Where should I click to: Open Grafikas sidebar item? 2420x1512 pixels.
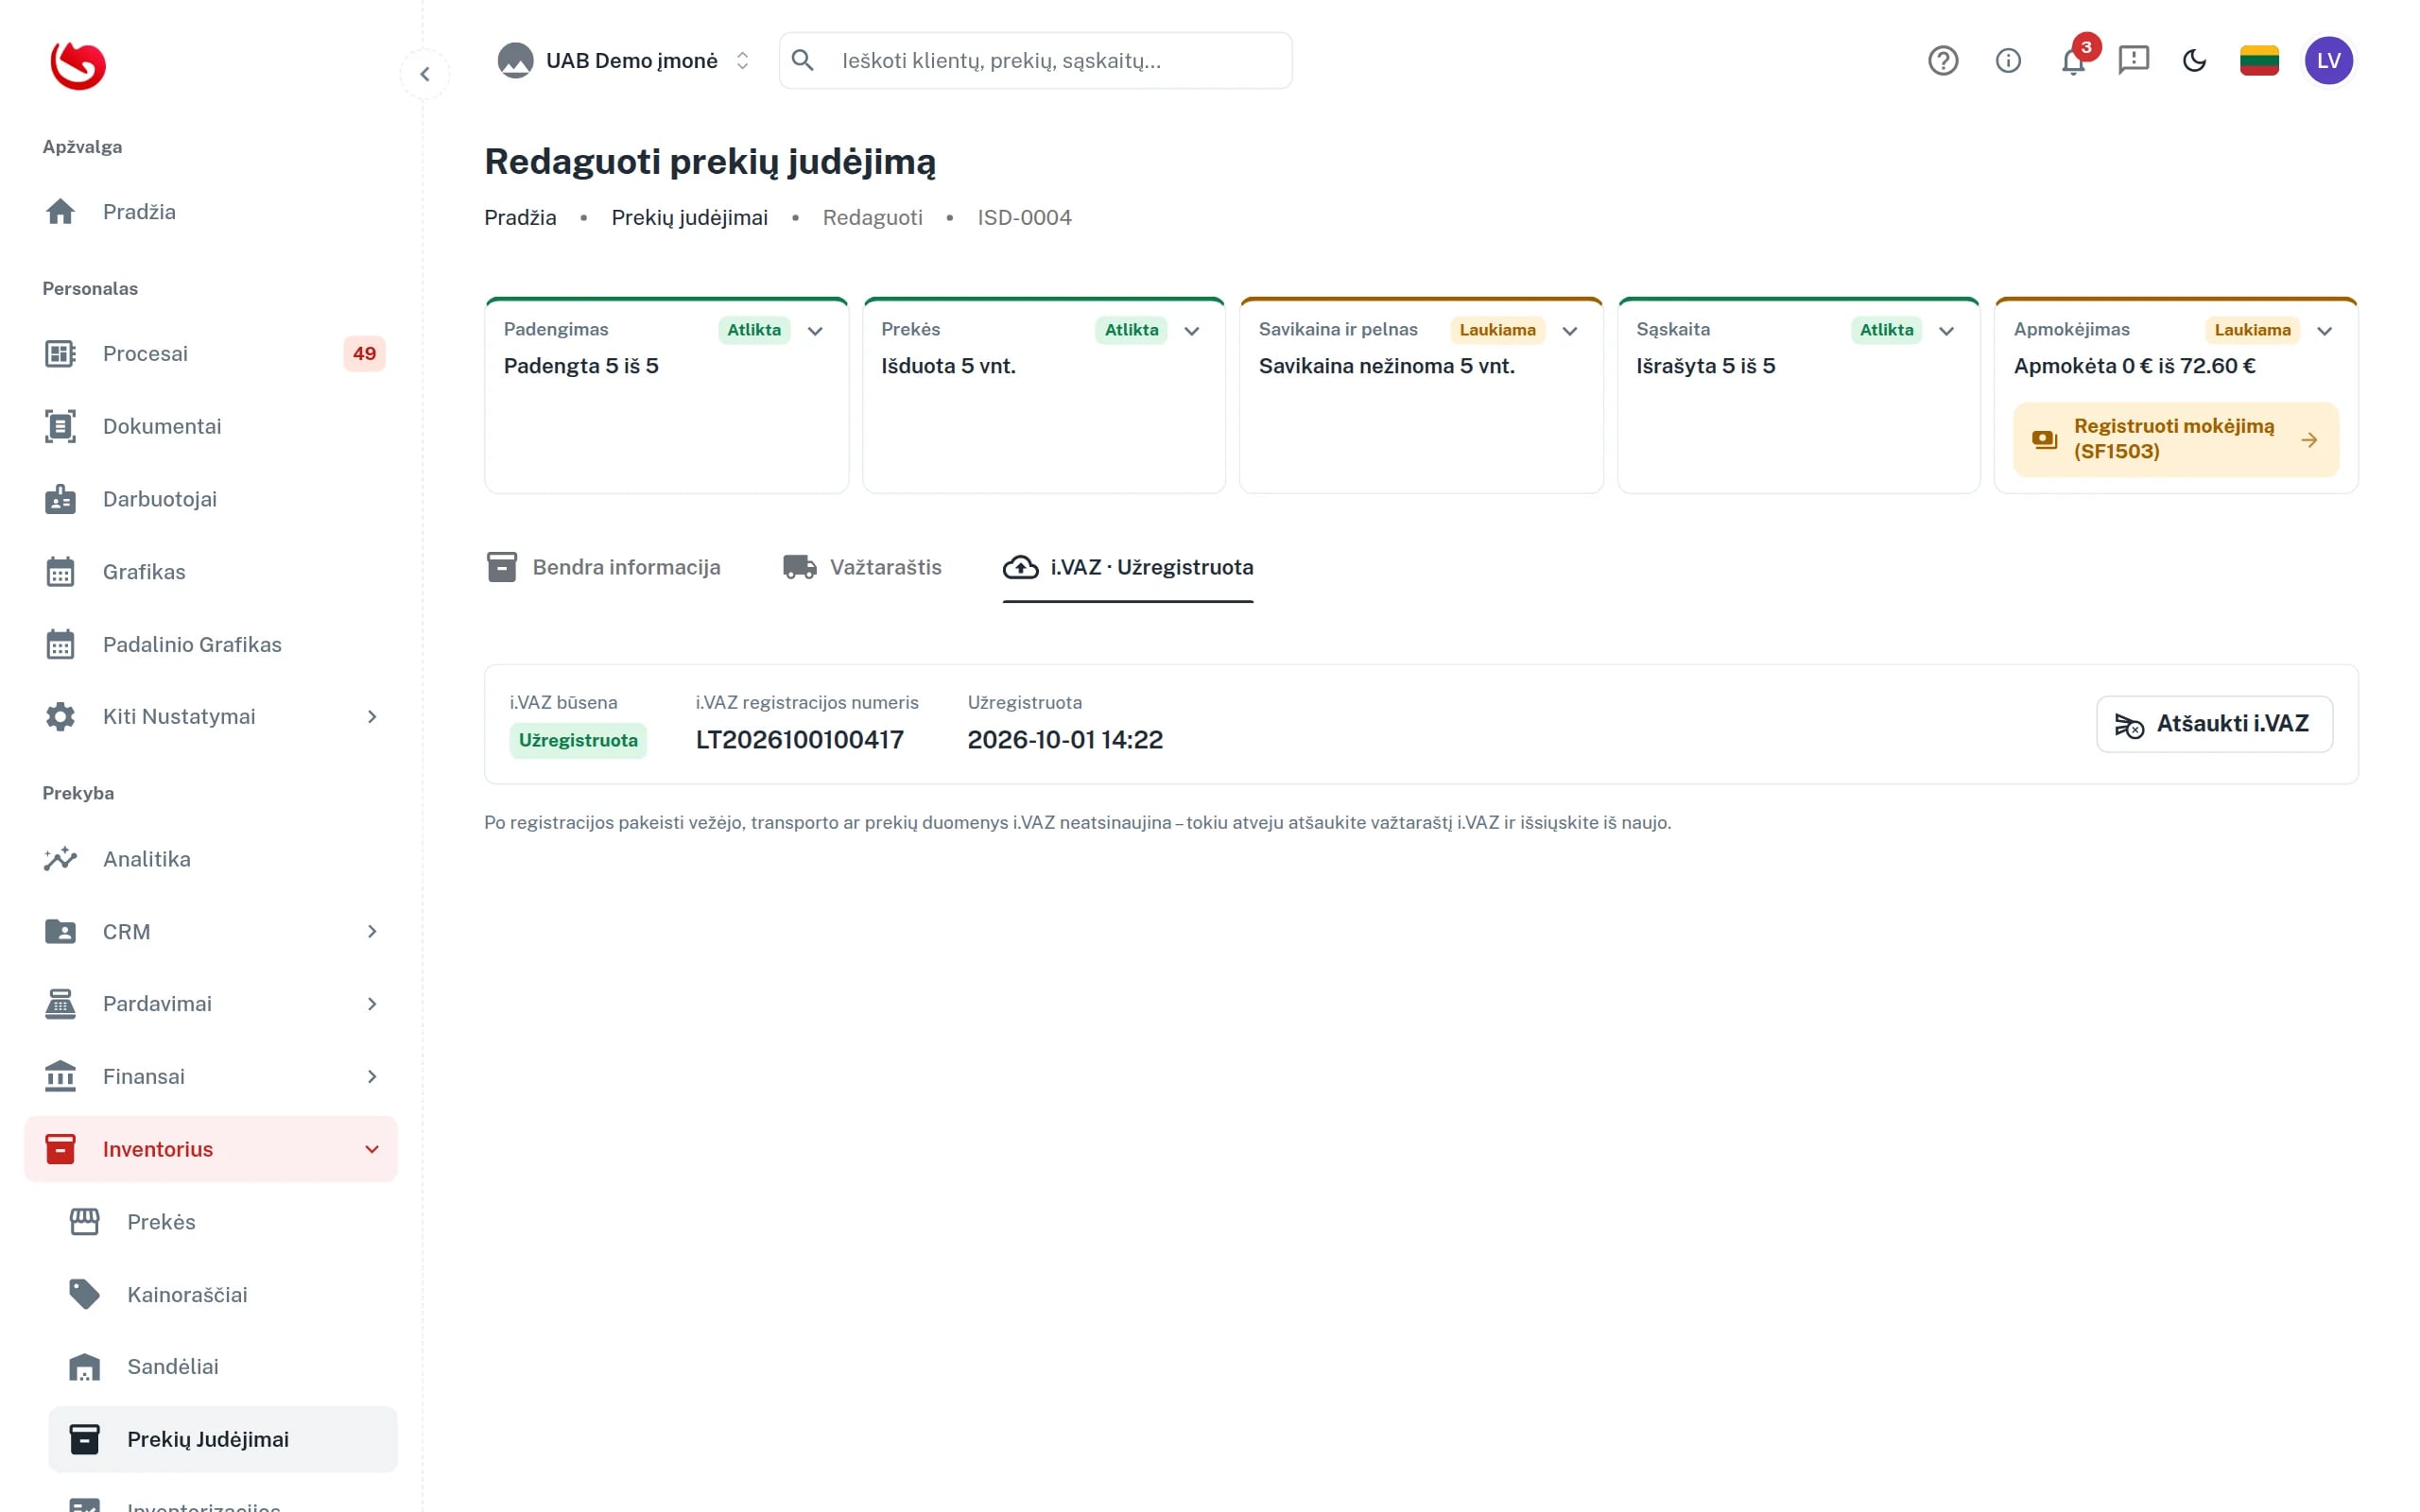pos(211,572)
